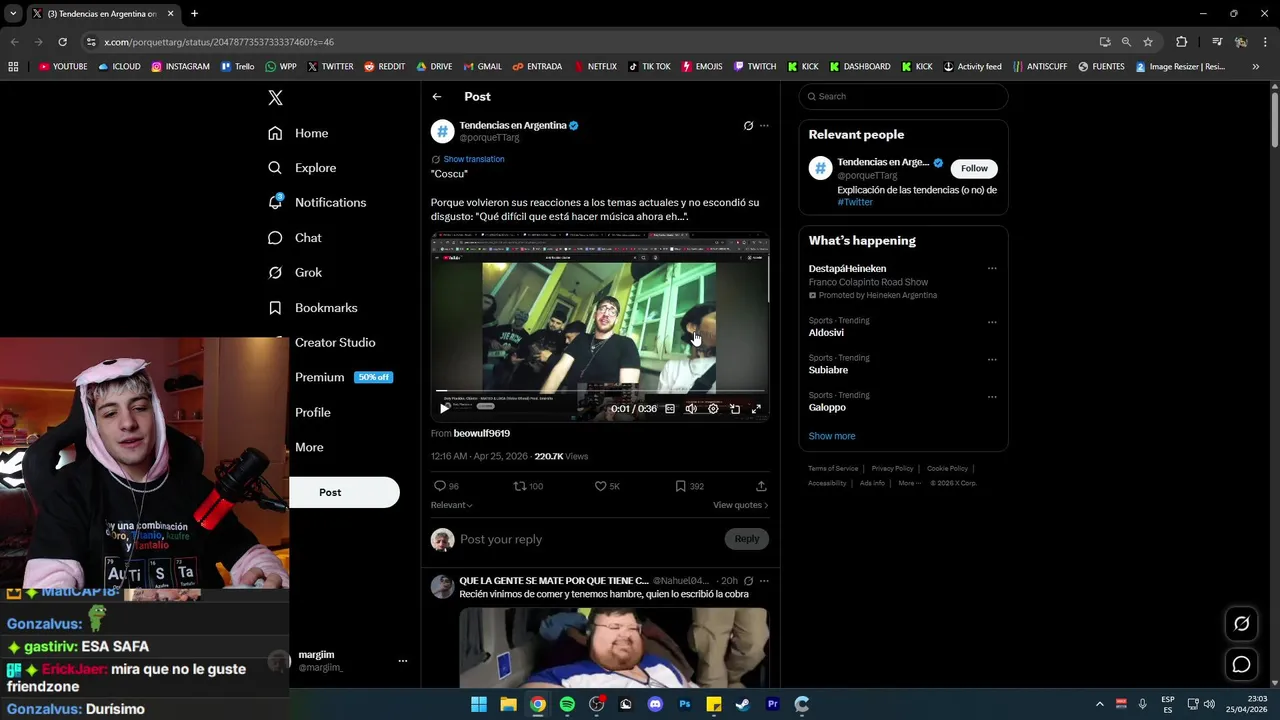This screenshot has width=1280, height=720.
Task: Open Windows Start button
Action: click(479, 704)
